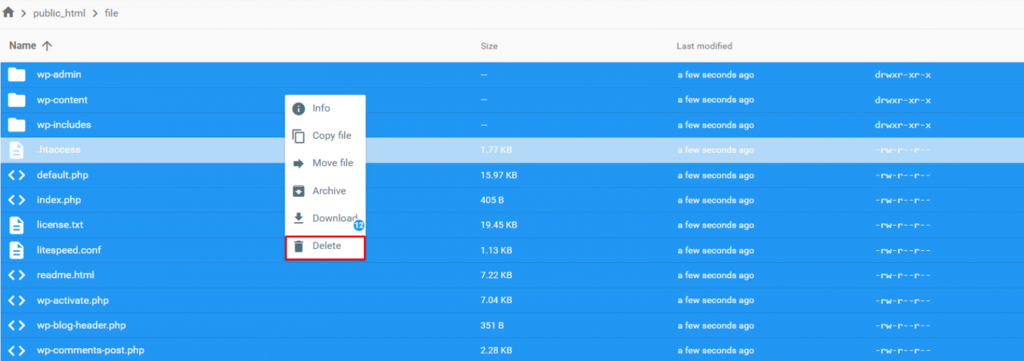Click the trash icon next to Delete
Viewport: 1024px width, 361px height.
[x=298, y=246]
